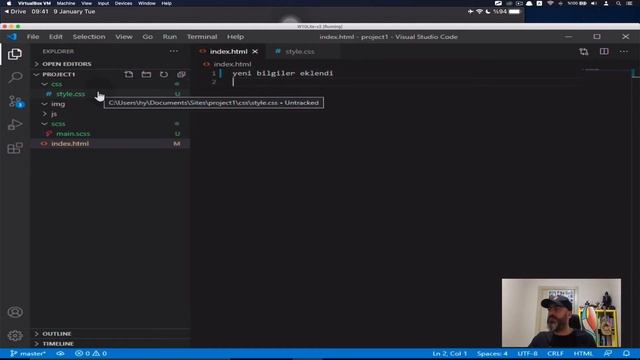Close the index.html tab
This screenshot has height=360, width=640.
tap(255, 51)
